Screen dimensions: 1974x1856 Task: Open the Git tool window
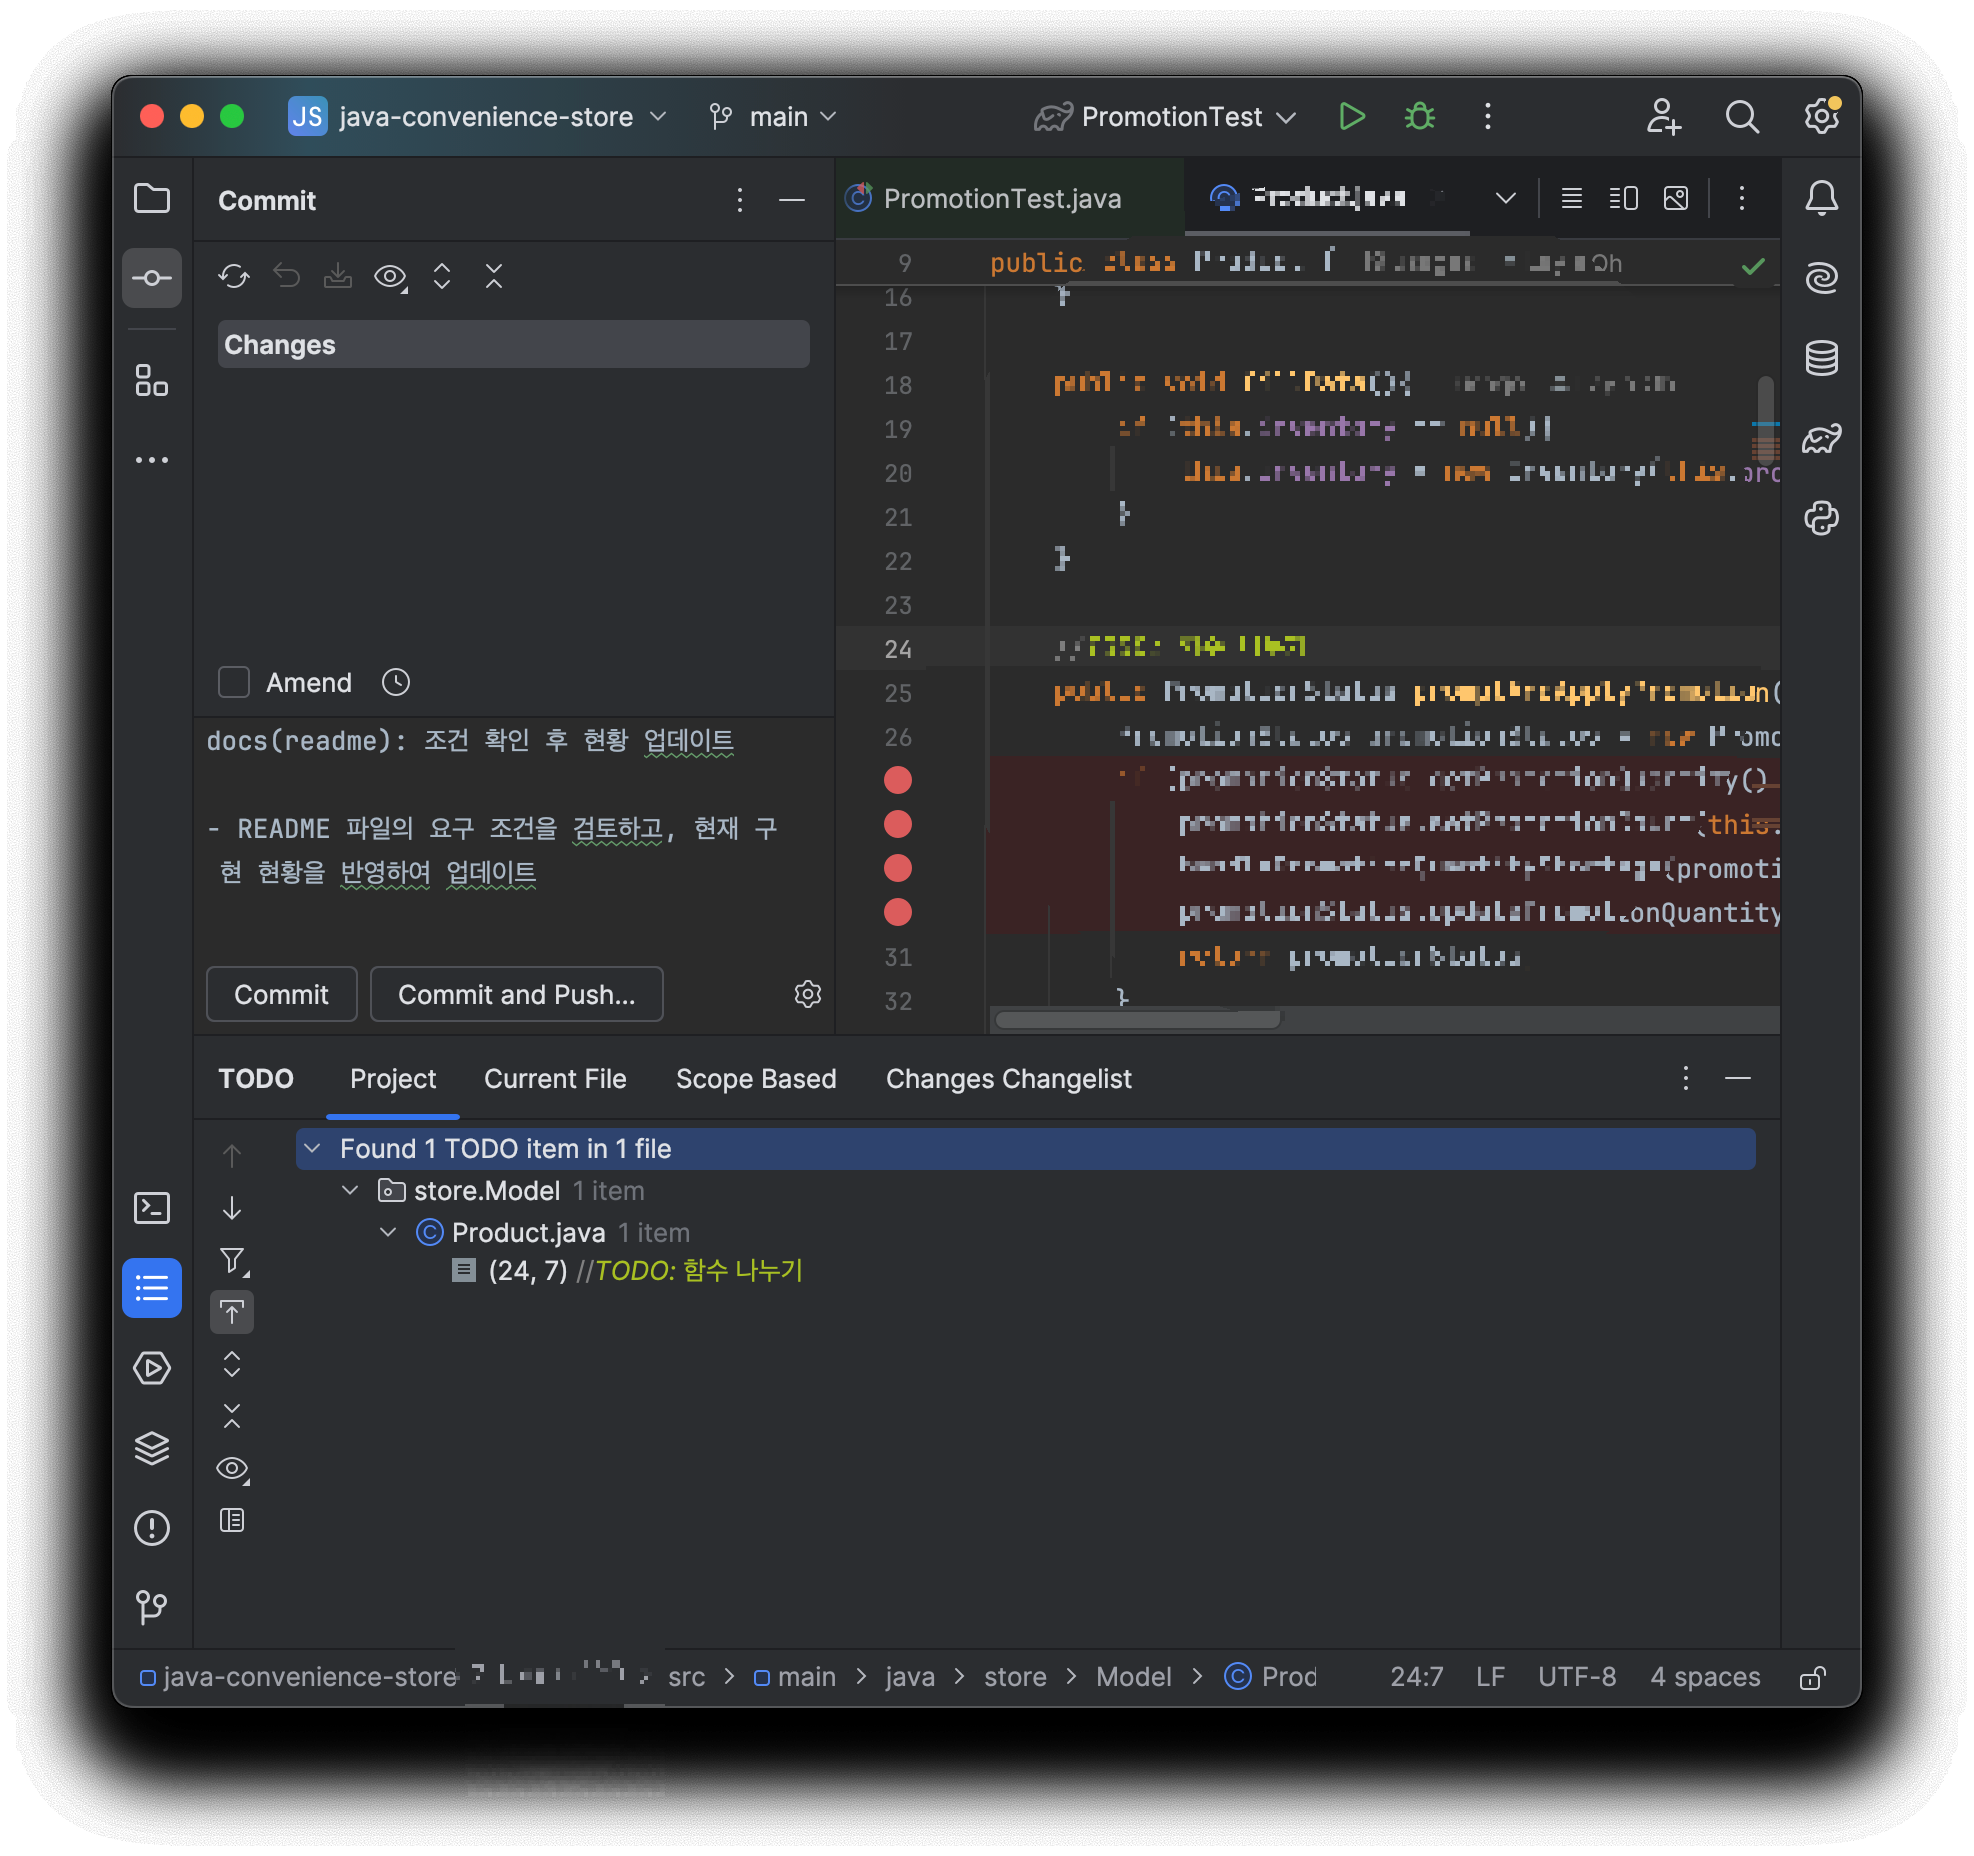point(151,1608)
